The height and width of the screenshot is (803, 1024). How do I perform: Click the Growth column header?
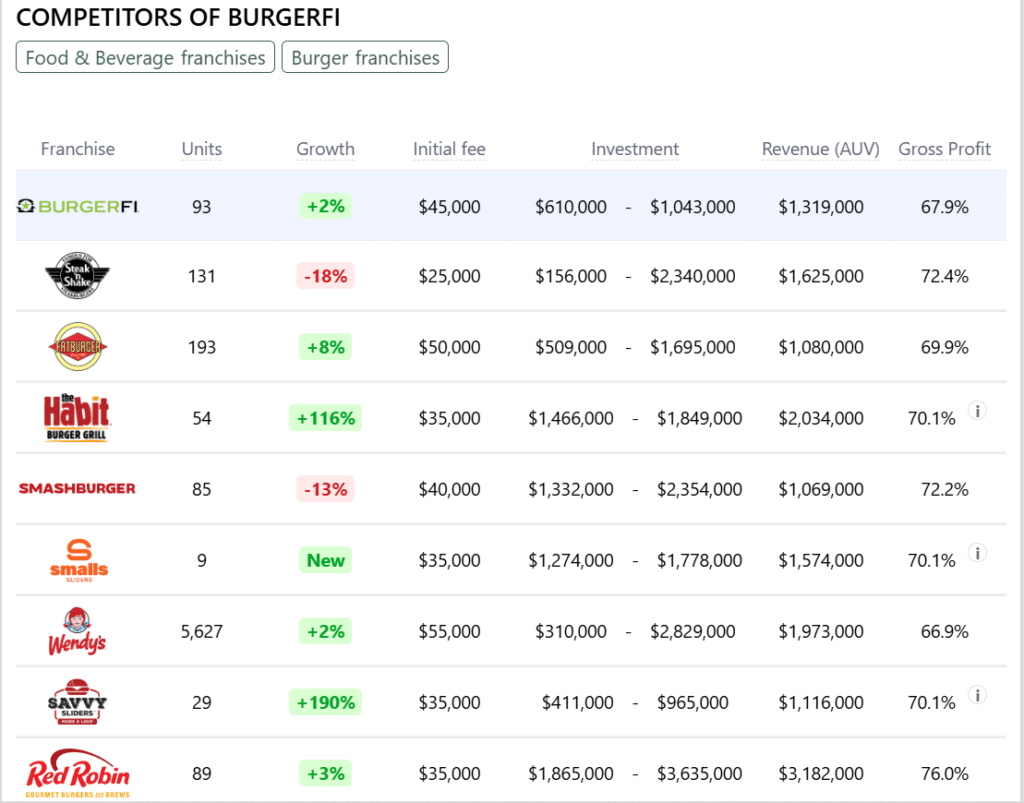pos(325,149)
